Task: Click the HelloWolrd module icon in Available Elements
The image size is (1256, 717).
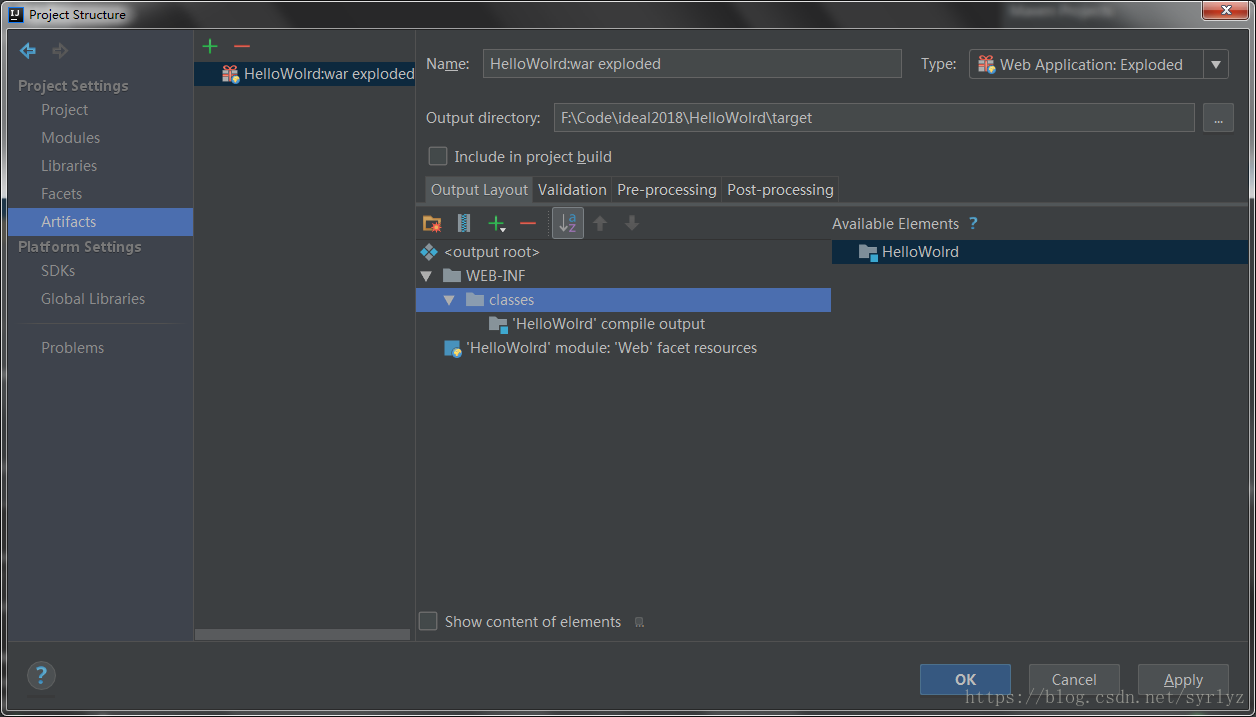Action: [x=868, y=252]
